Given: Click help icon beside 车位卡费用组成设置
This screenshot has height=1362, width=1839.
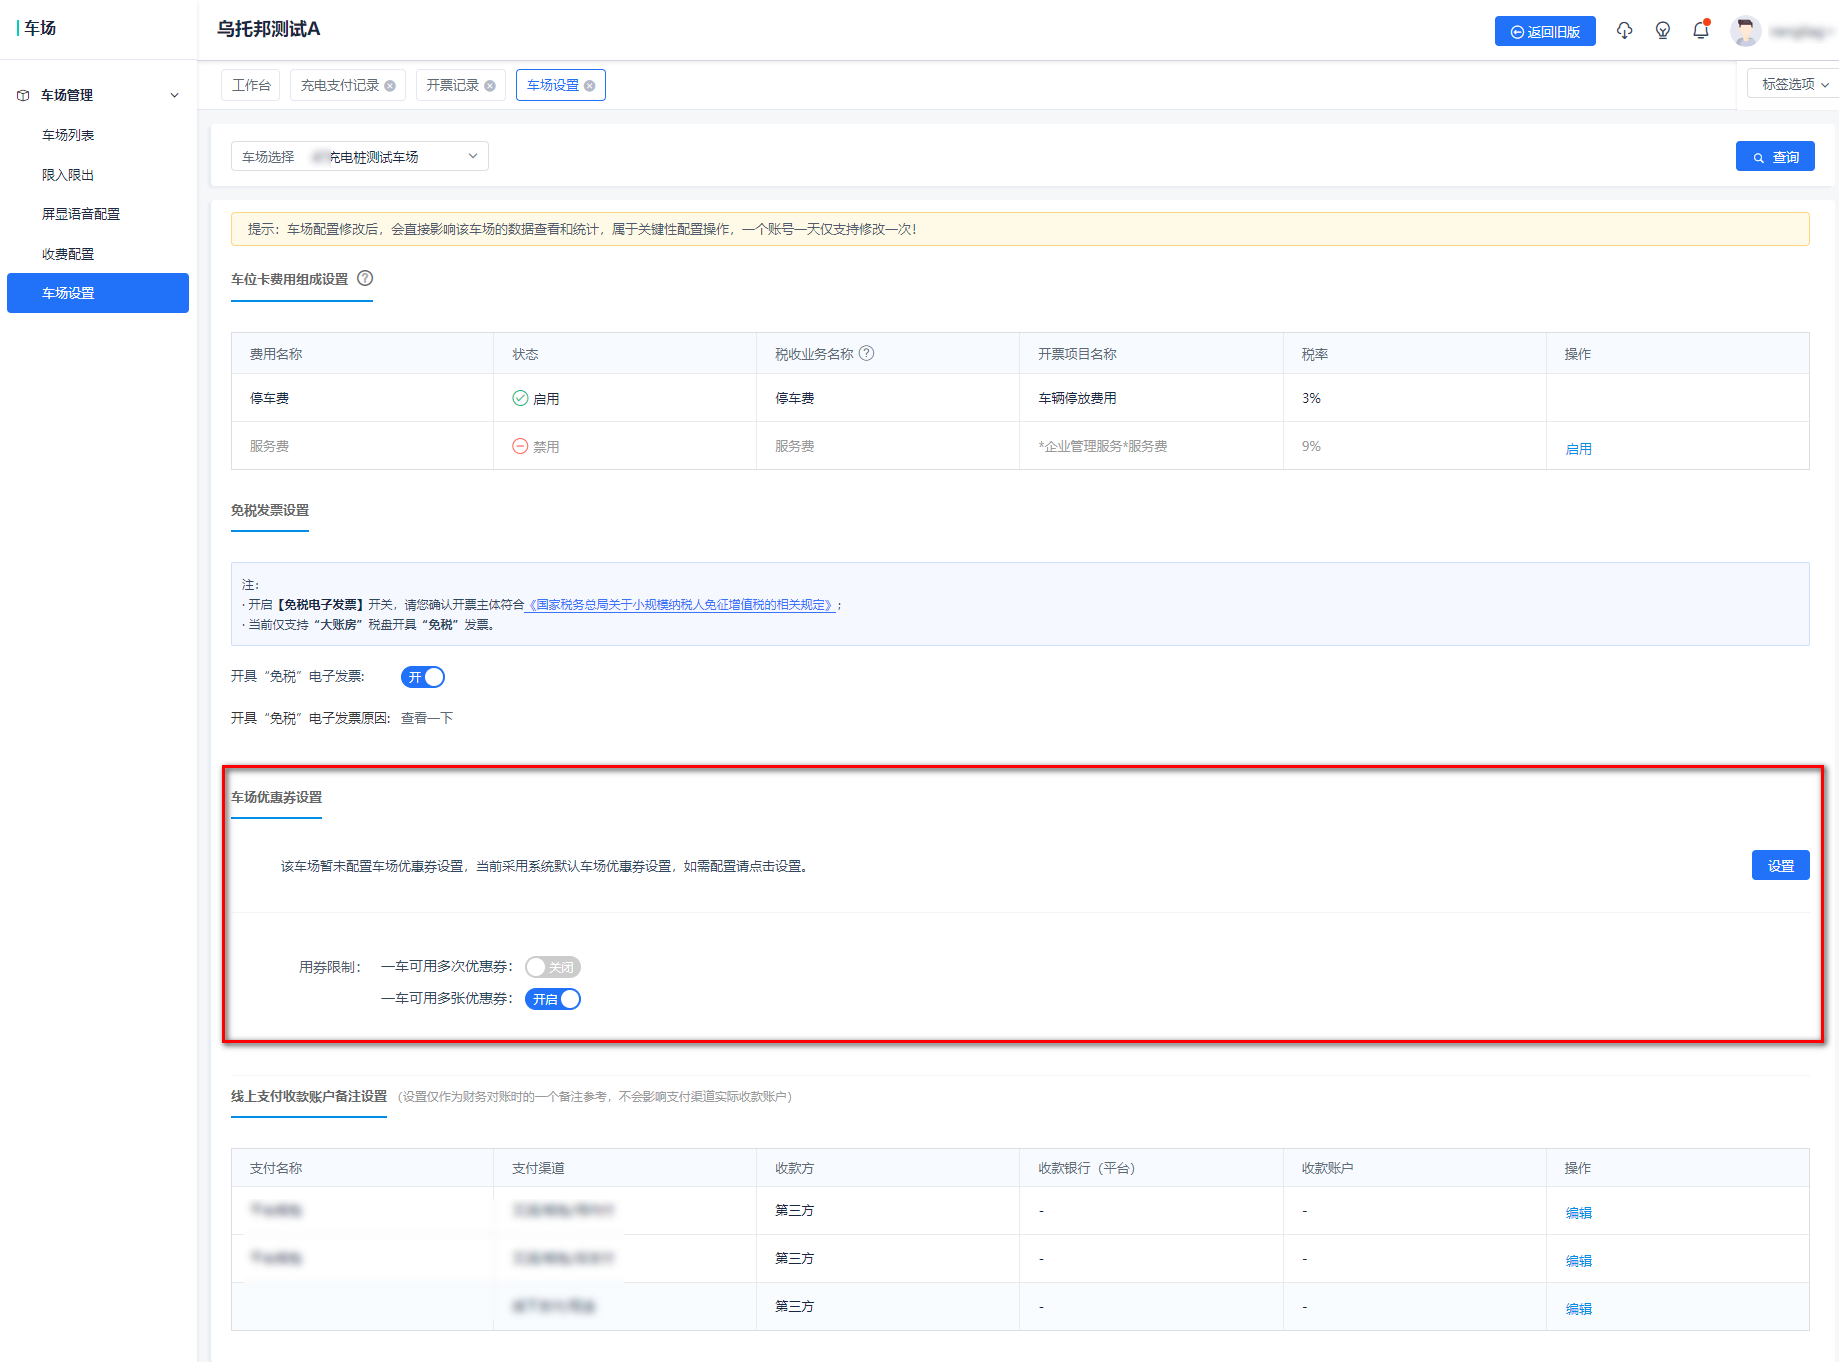Looking at the screenshot, I should 365,278.
